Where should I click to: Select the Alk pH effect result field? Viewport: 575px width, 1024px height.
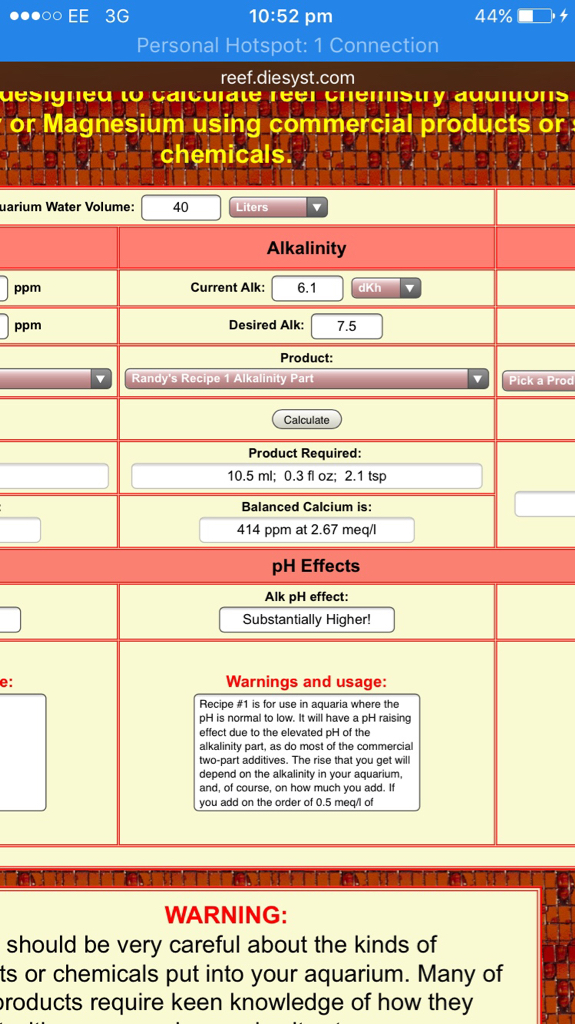point(306,620)
